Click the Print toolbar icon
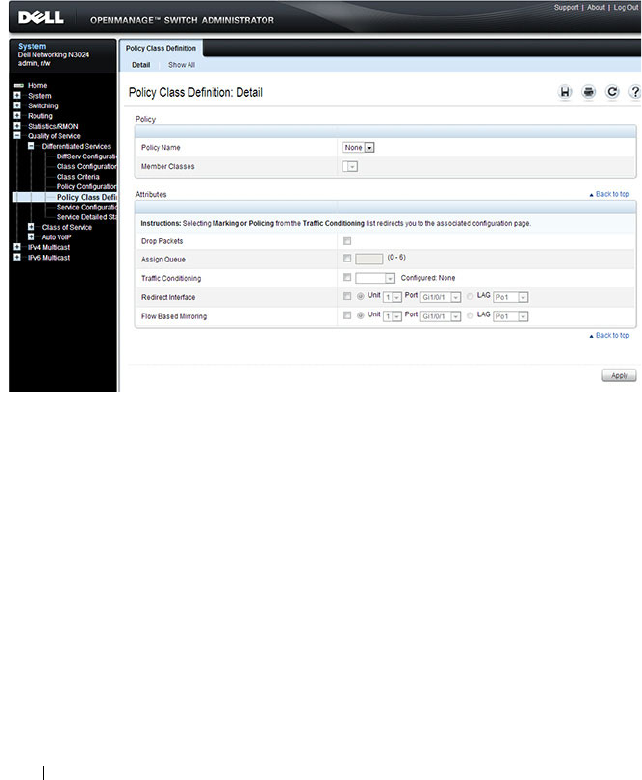642x780 pixels. tap(589, 92)
